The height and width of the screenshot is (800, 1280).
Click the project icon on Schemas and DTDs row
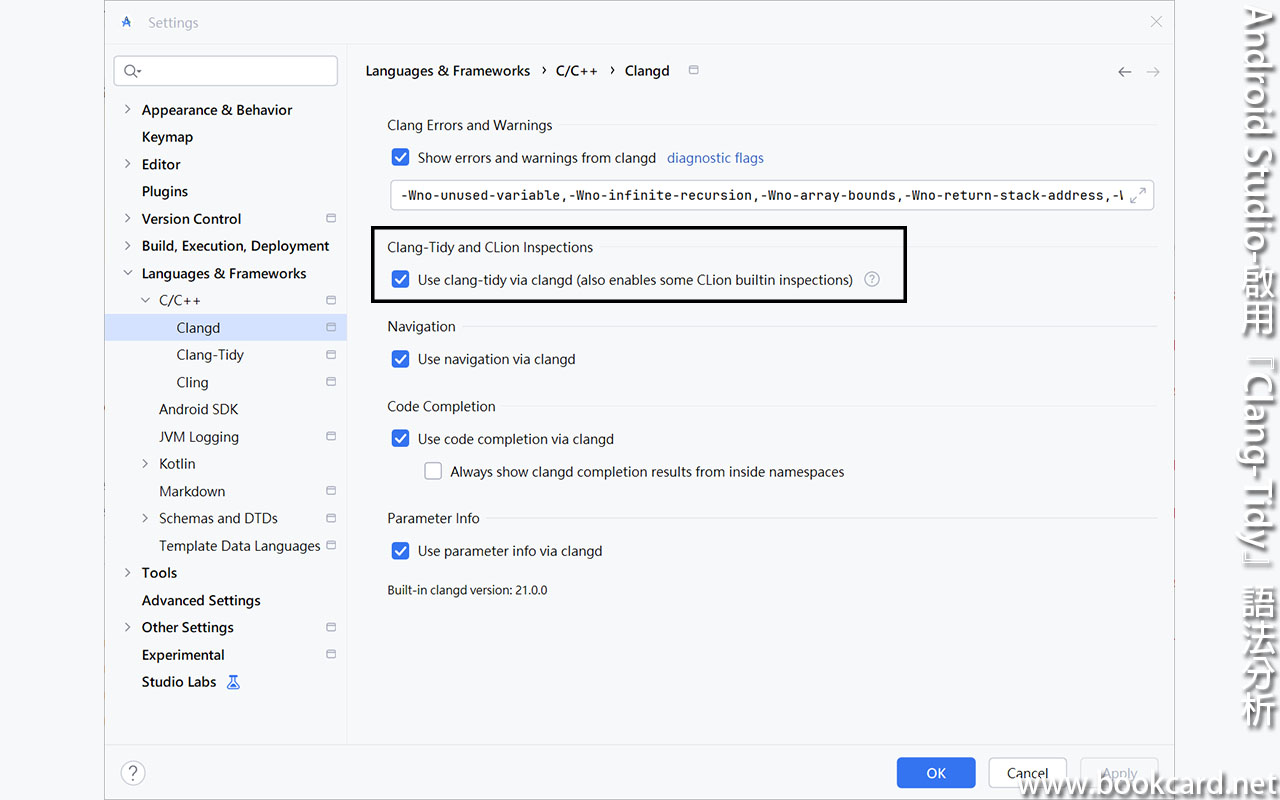point(331,518)
